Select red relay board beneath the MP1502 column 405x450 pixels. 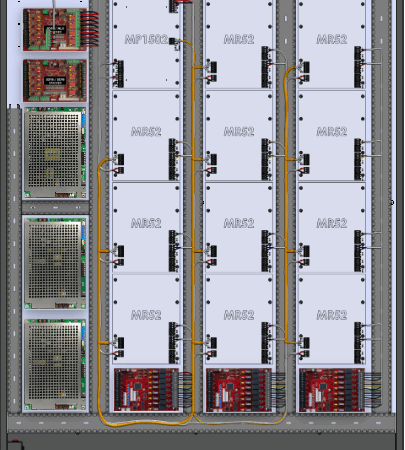tap(147, 390)
